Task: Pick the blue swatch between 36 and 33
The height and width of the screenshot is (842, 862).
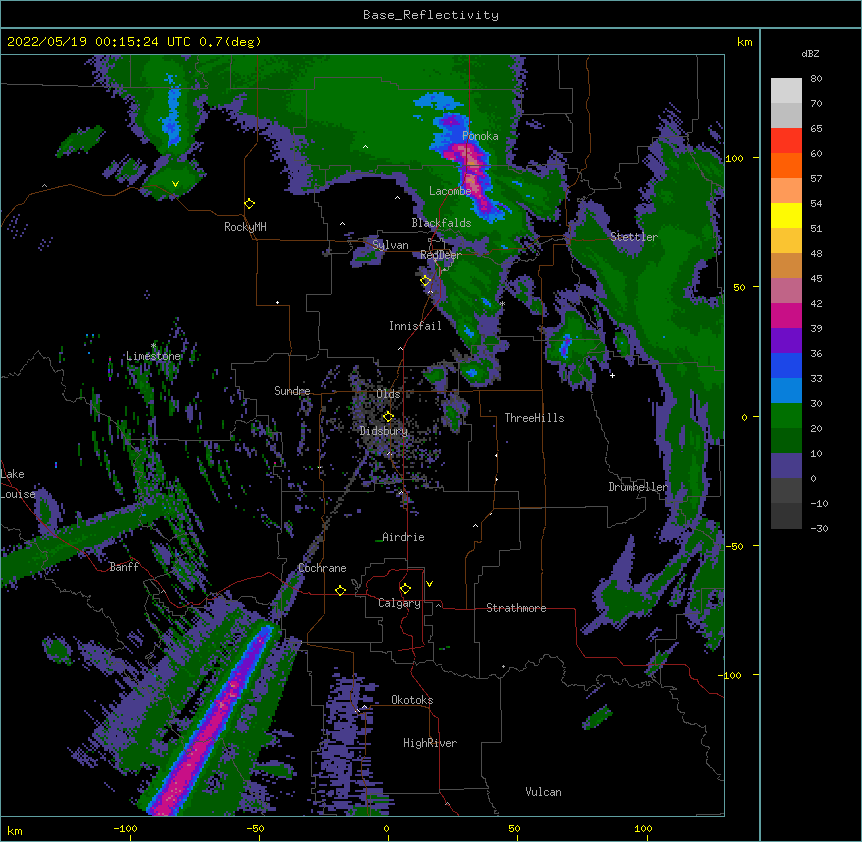Action: pyautogui.click(x=786, y=365)
